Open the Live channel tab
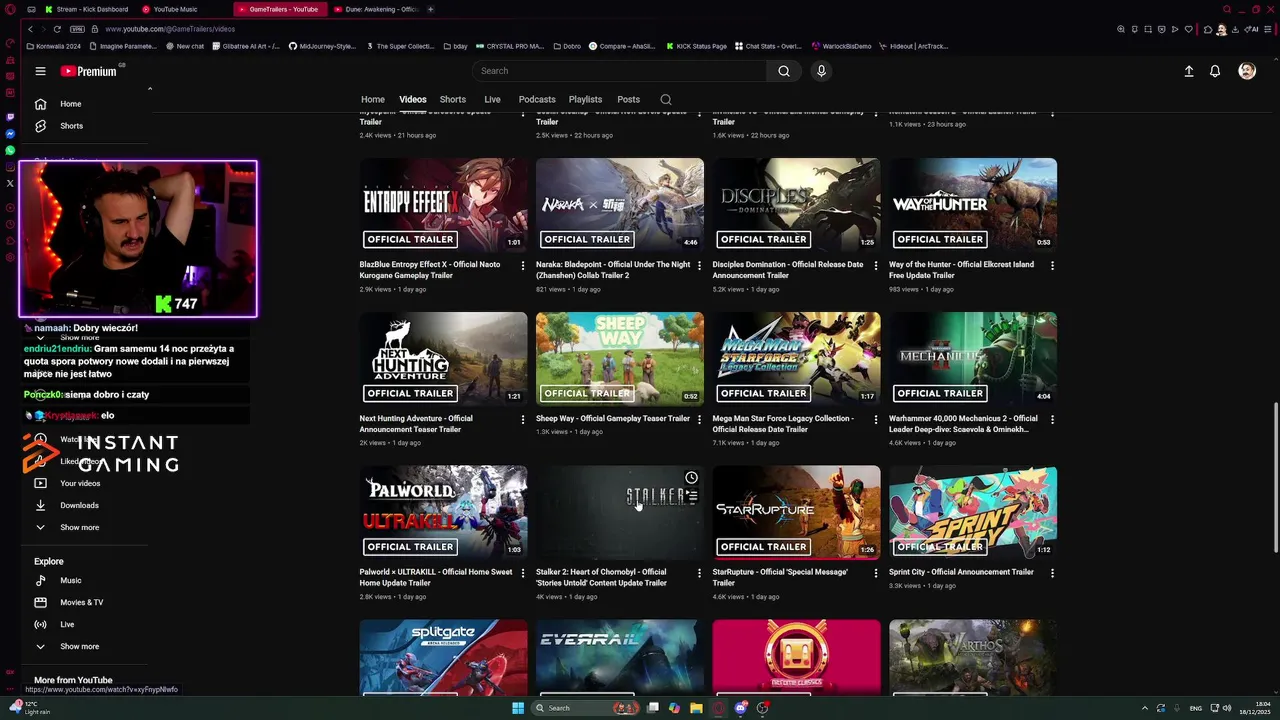The height and width of the screenshot is (720, 1280). 492,99
